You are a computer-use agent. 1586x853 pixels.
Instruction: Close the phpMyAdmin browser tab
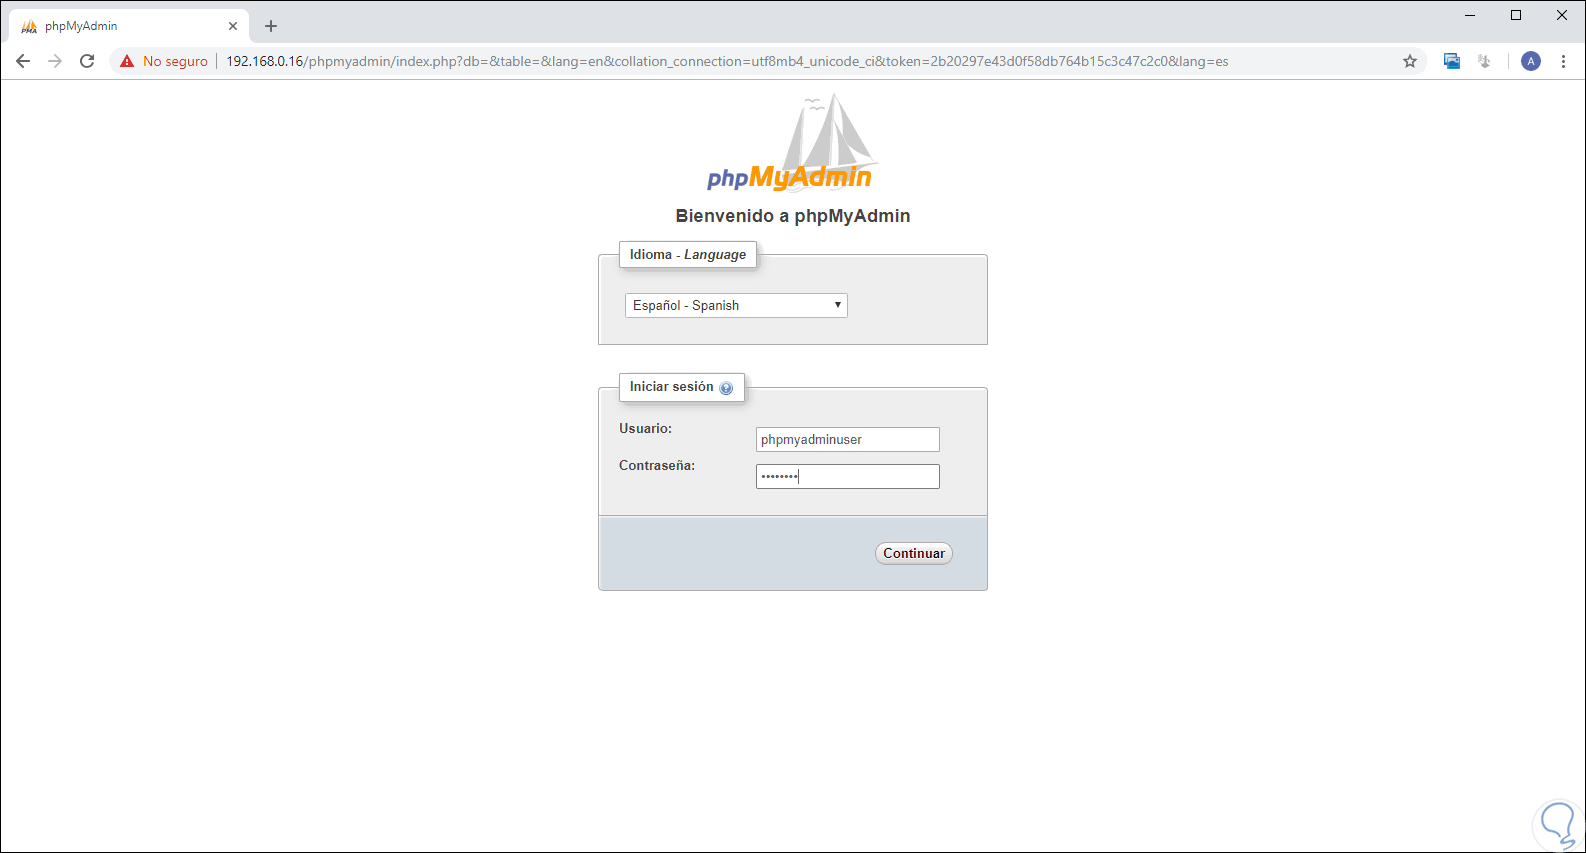pos(233,26)
